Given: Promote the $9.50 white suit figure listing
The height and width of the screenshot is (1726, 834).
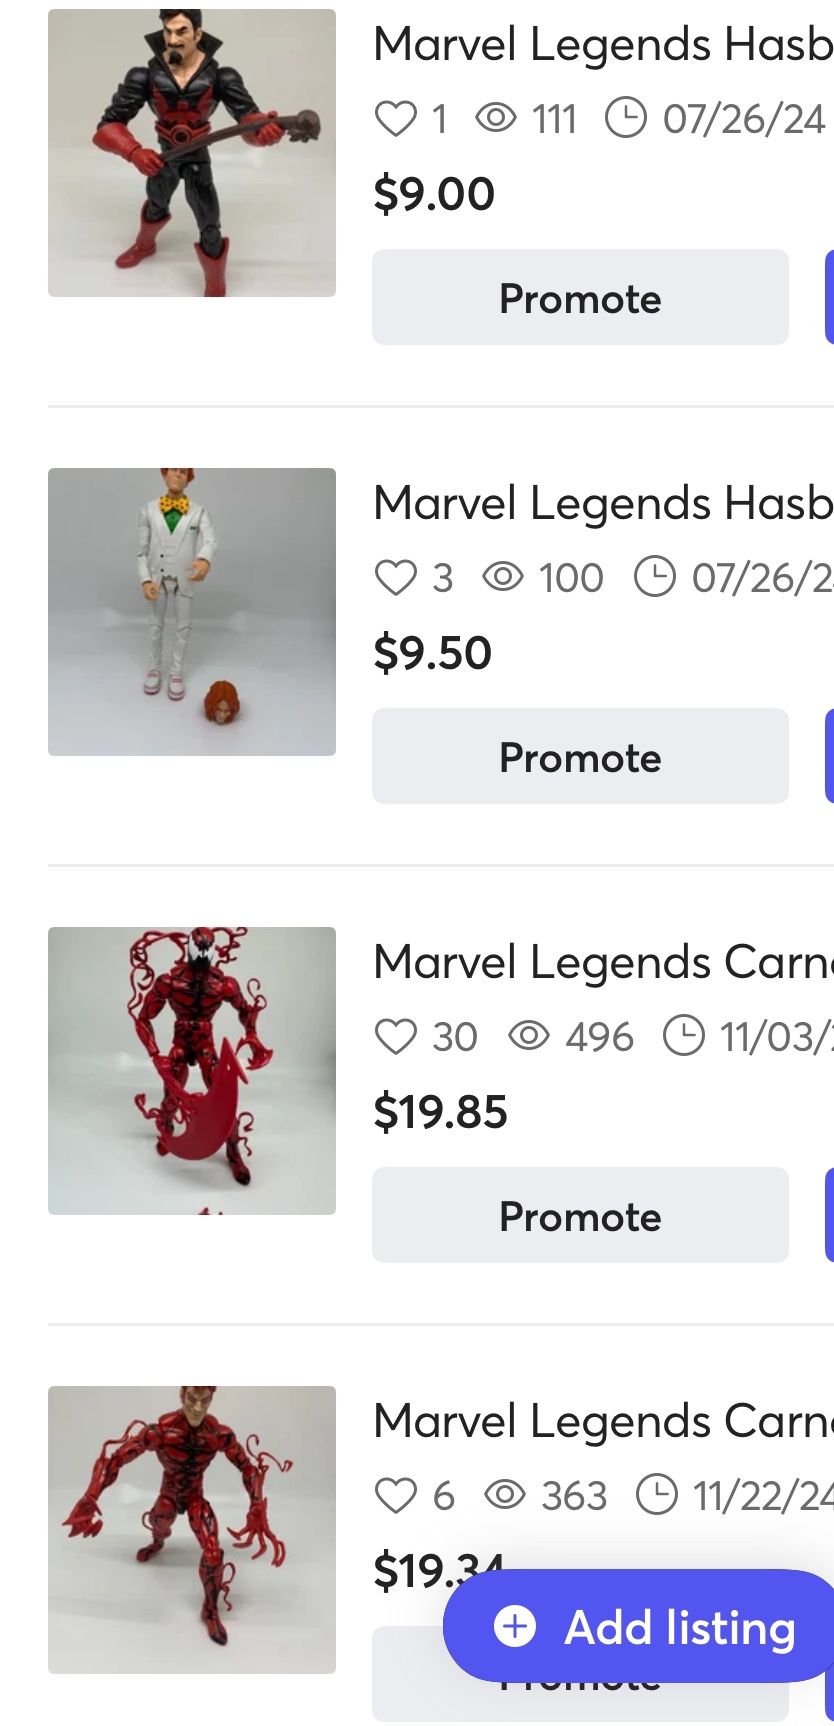Looking at the screenshot, I should 580,757.
